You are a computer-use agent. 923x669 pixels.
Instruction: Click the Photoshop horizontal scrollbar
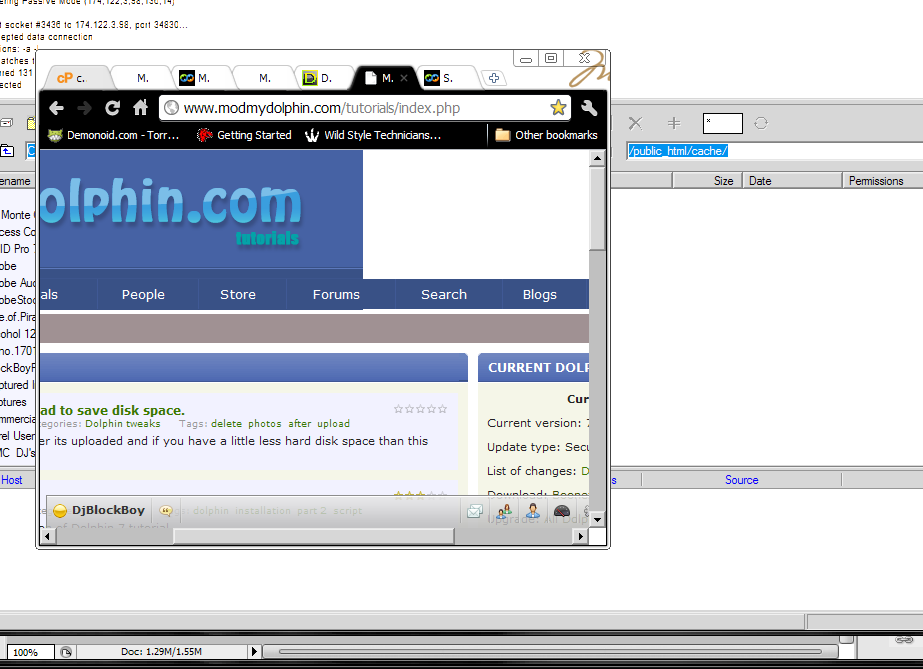550,651
